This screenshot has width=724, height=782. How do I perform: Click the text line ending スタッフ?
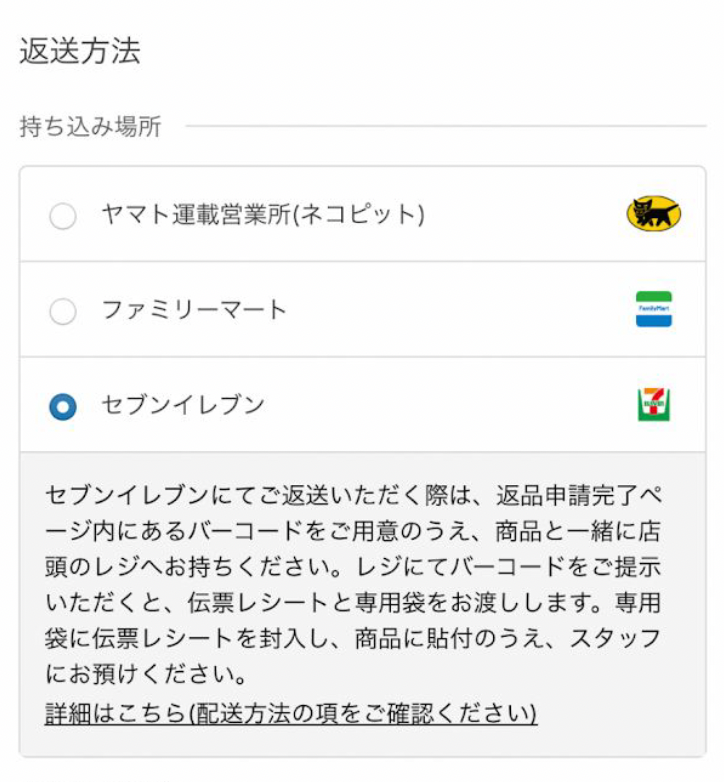(353, 638)
